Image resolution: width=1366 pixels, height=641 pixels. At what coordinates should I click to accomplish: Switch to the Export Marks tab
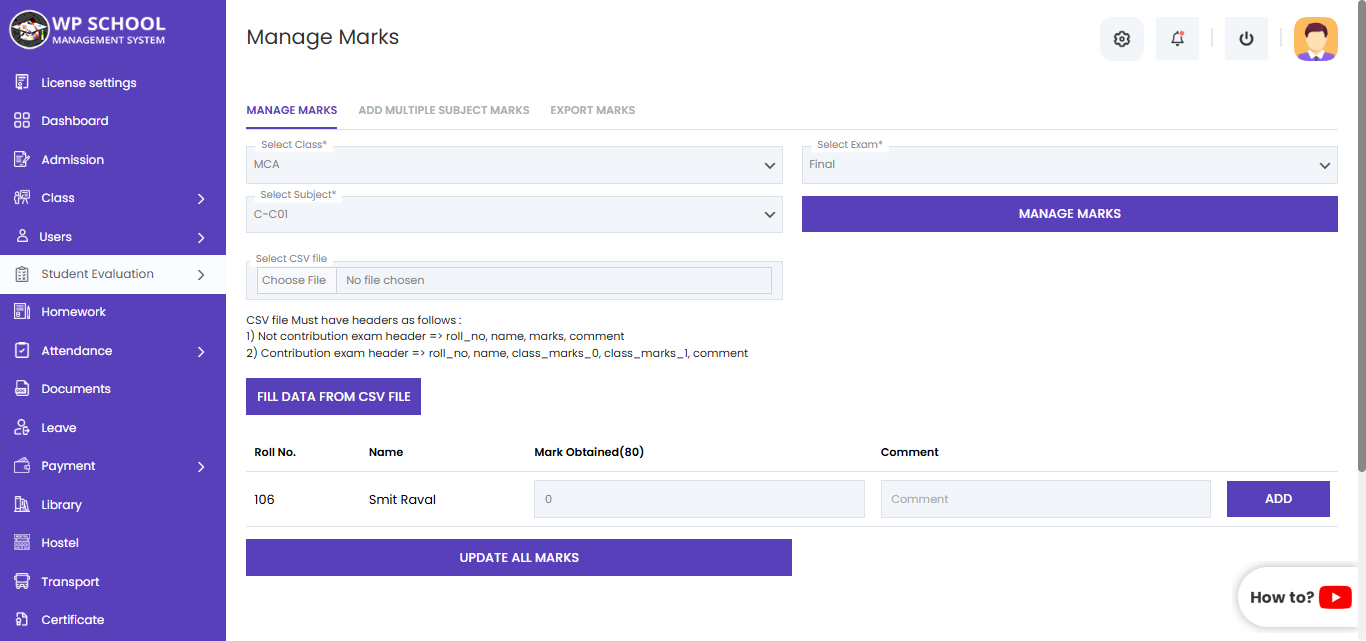(592, 110)
